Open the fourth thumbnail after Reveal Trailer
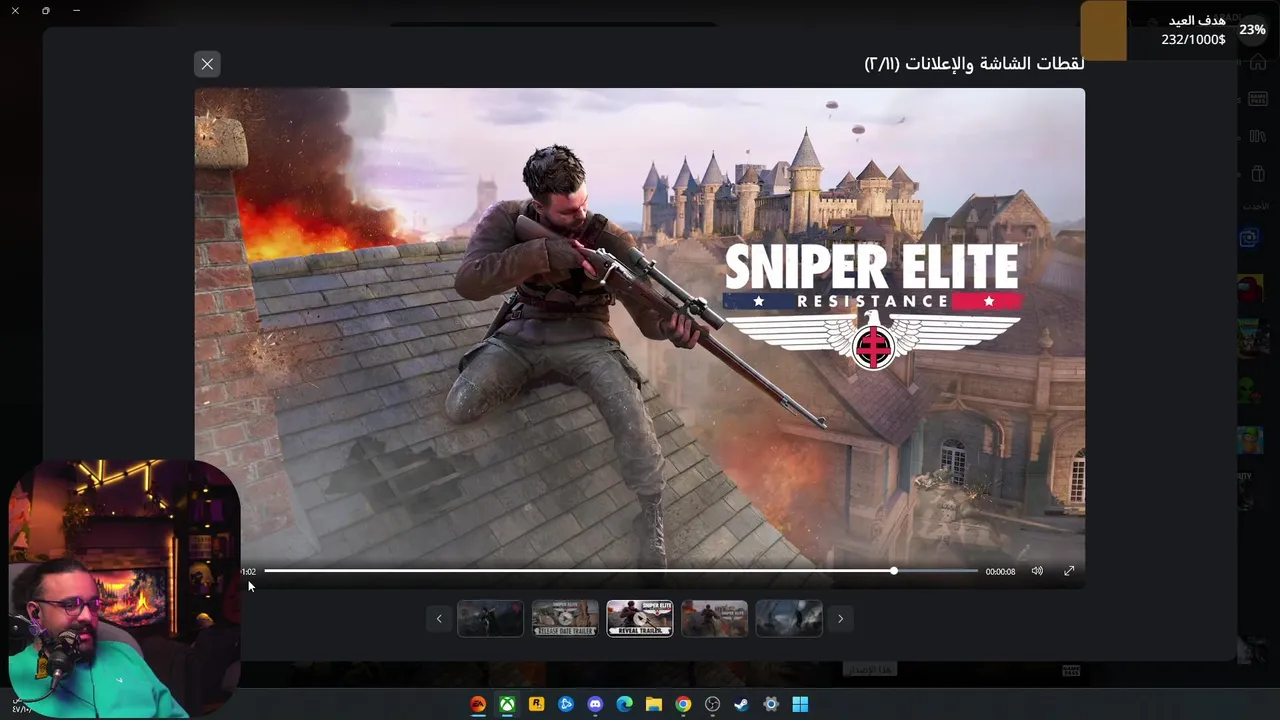 pyautogui.click(x=714, y=619)
